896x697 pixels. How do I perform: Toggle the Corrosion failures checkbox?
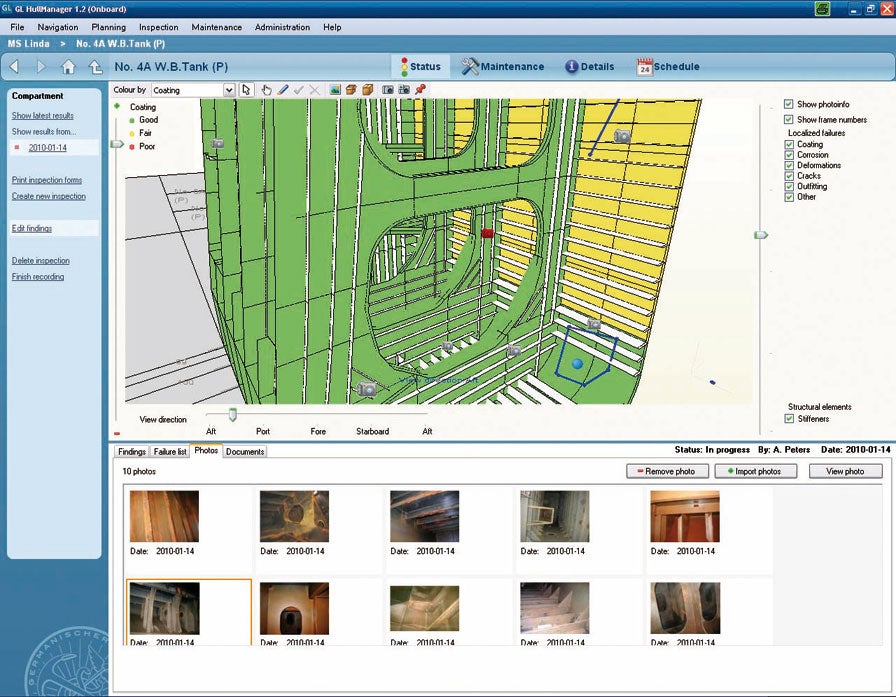[790, 155]
